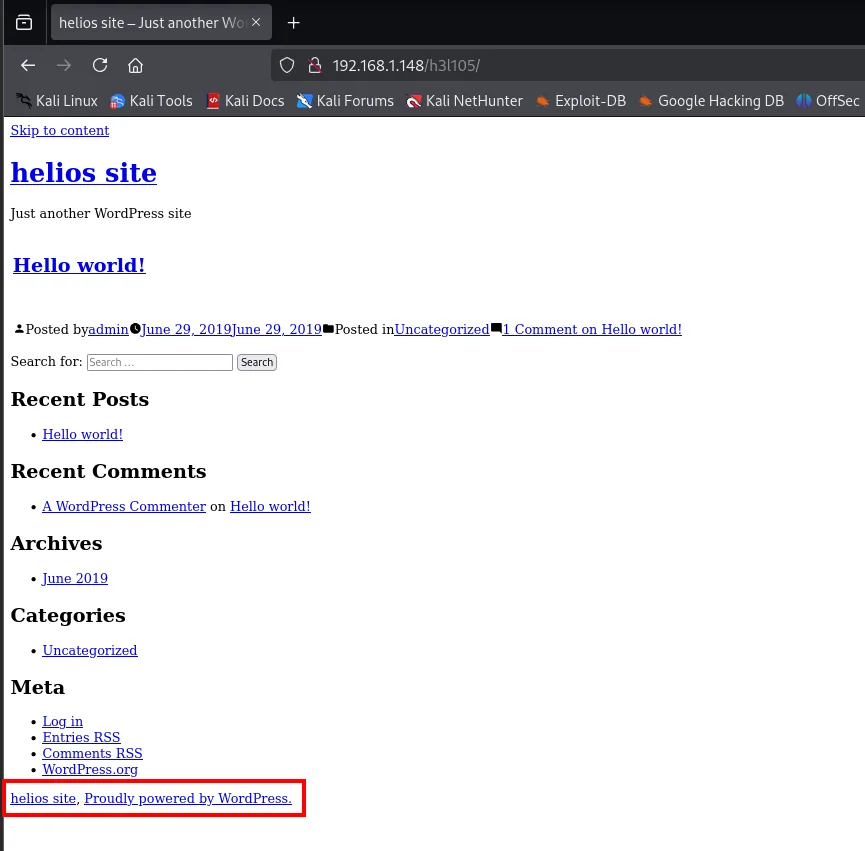
Task: Click the Log in link
Action: (x=62, y=721)
